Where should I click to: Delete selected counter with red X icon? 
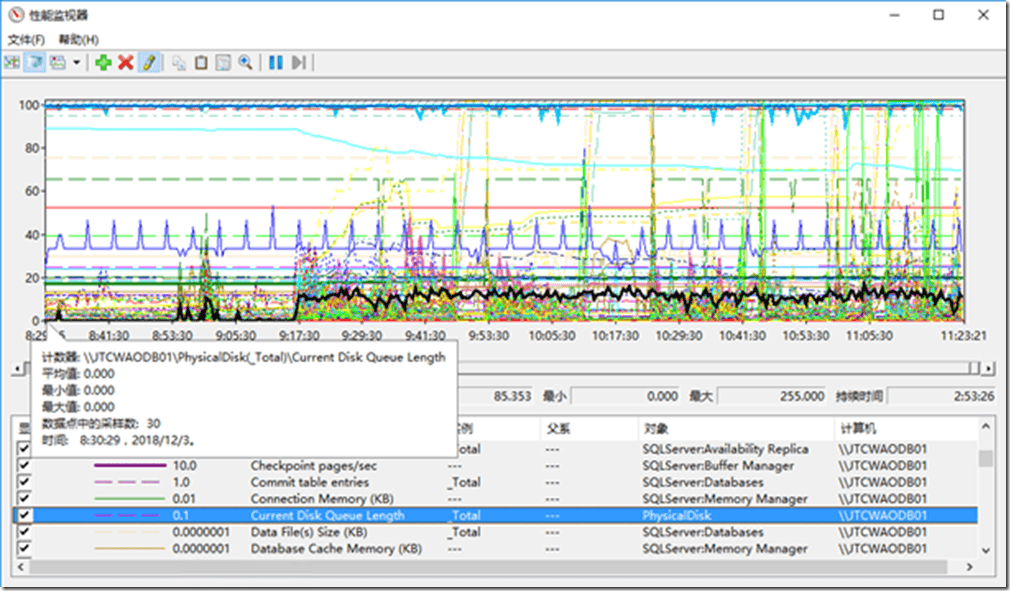[126, 63]
